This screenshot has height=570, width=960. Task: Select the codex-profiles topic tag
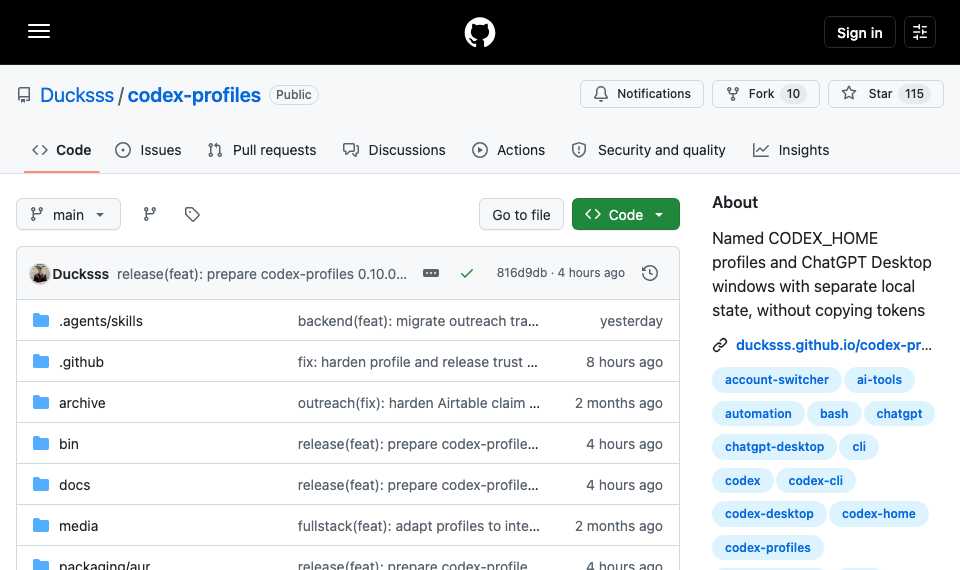point(768,547)
